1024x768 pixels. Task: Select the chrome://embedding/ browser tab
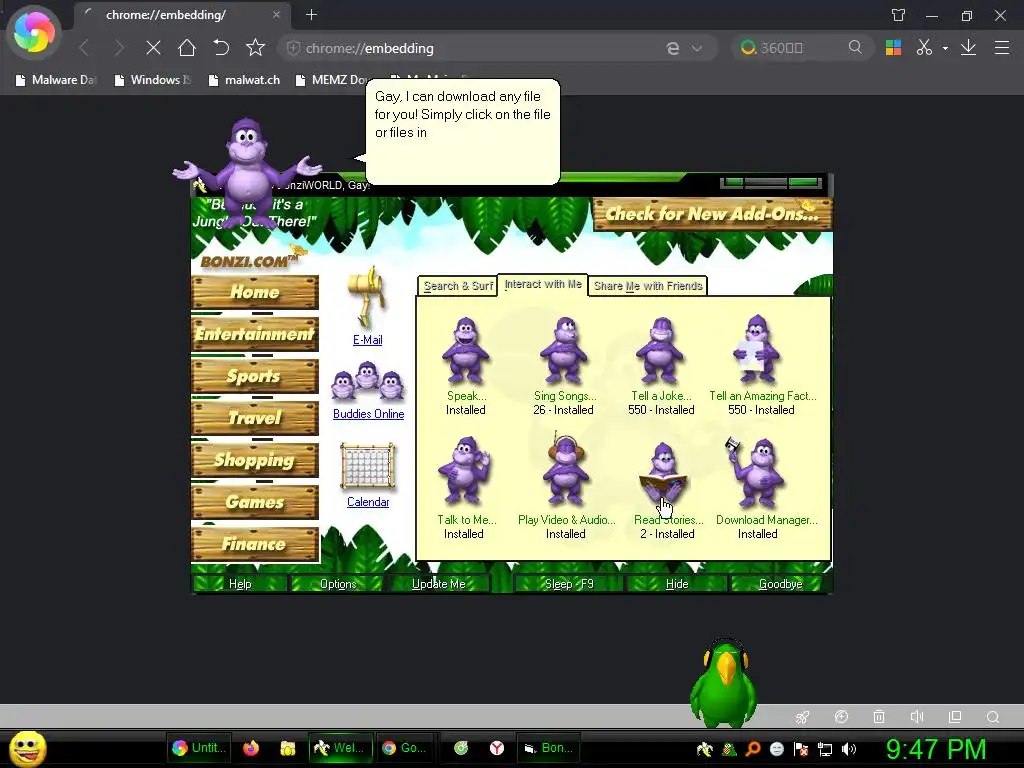tap(182, 15)
